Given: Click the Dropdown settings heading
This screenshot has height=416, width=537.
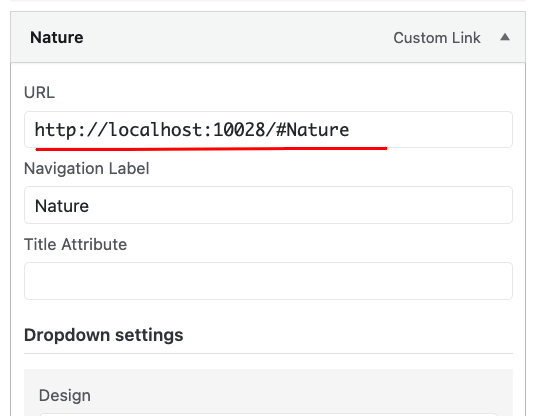Looking at the screenshot, I should tap(103, 335).
